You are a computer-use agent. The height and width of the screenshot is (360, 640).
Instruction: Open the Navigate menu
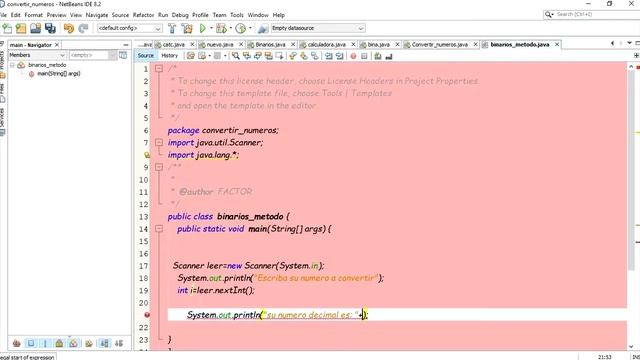pyautogui.click(x=97, y=15)
